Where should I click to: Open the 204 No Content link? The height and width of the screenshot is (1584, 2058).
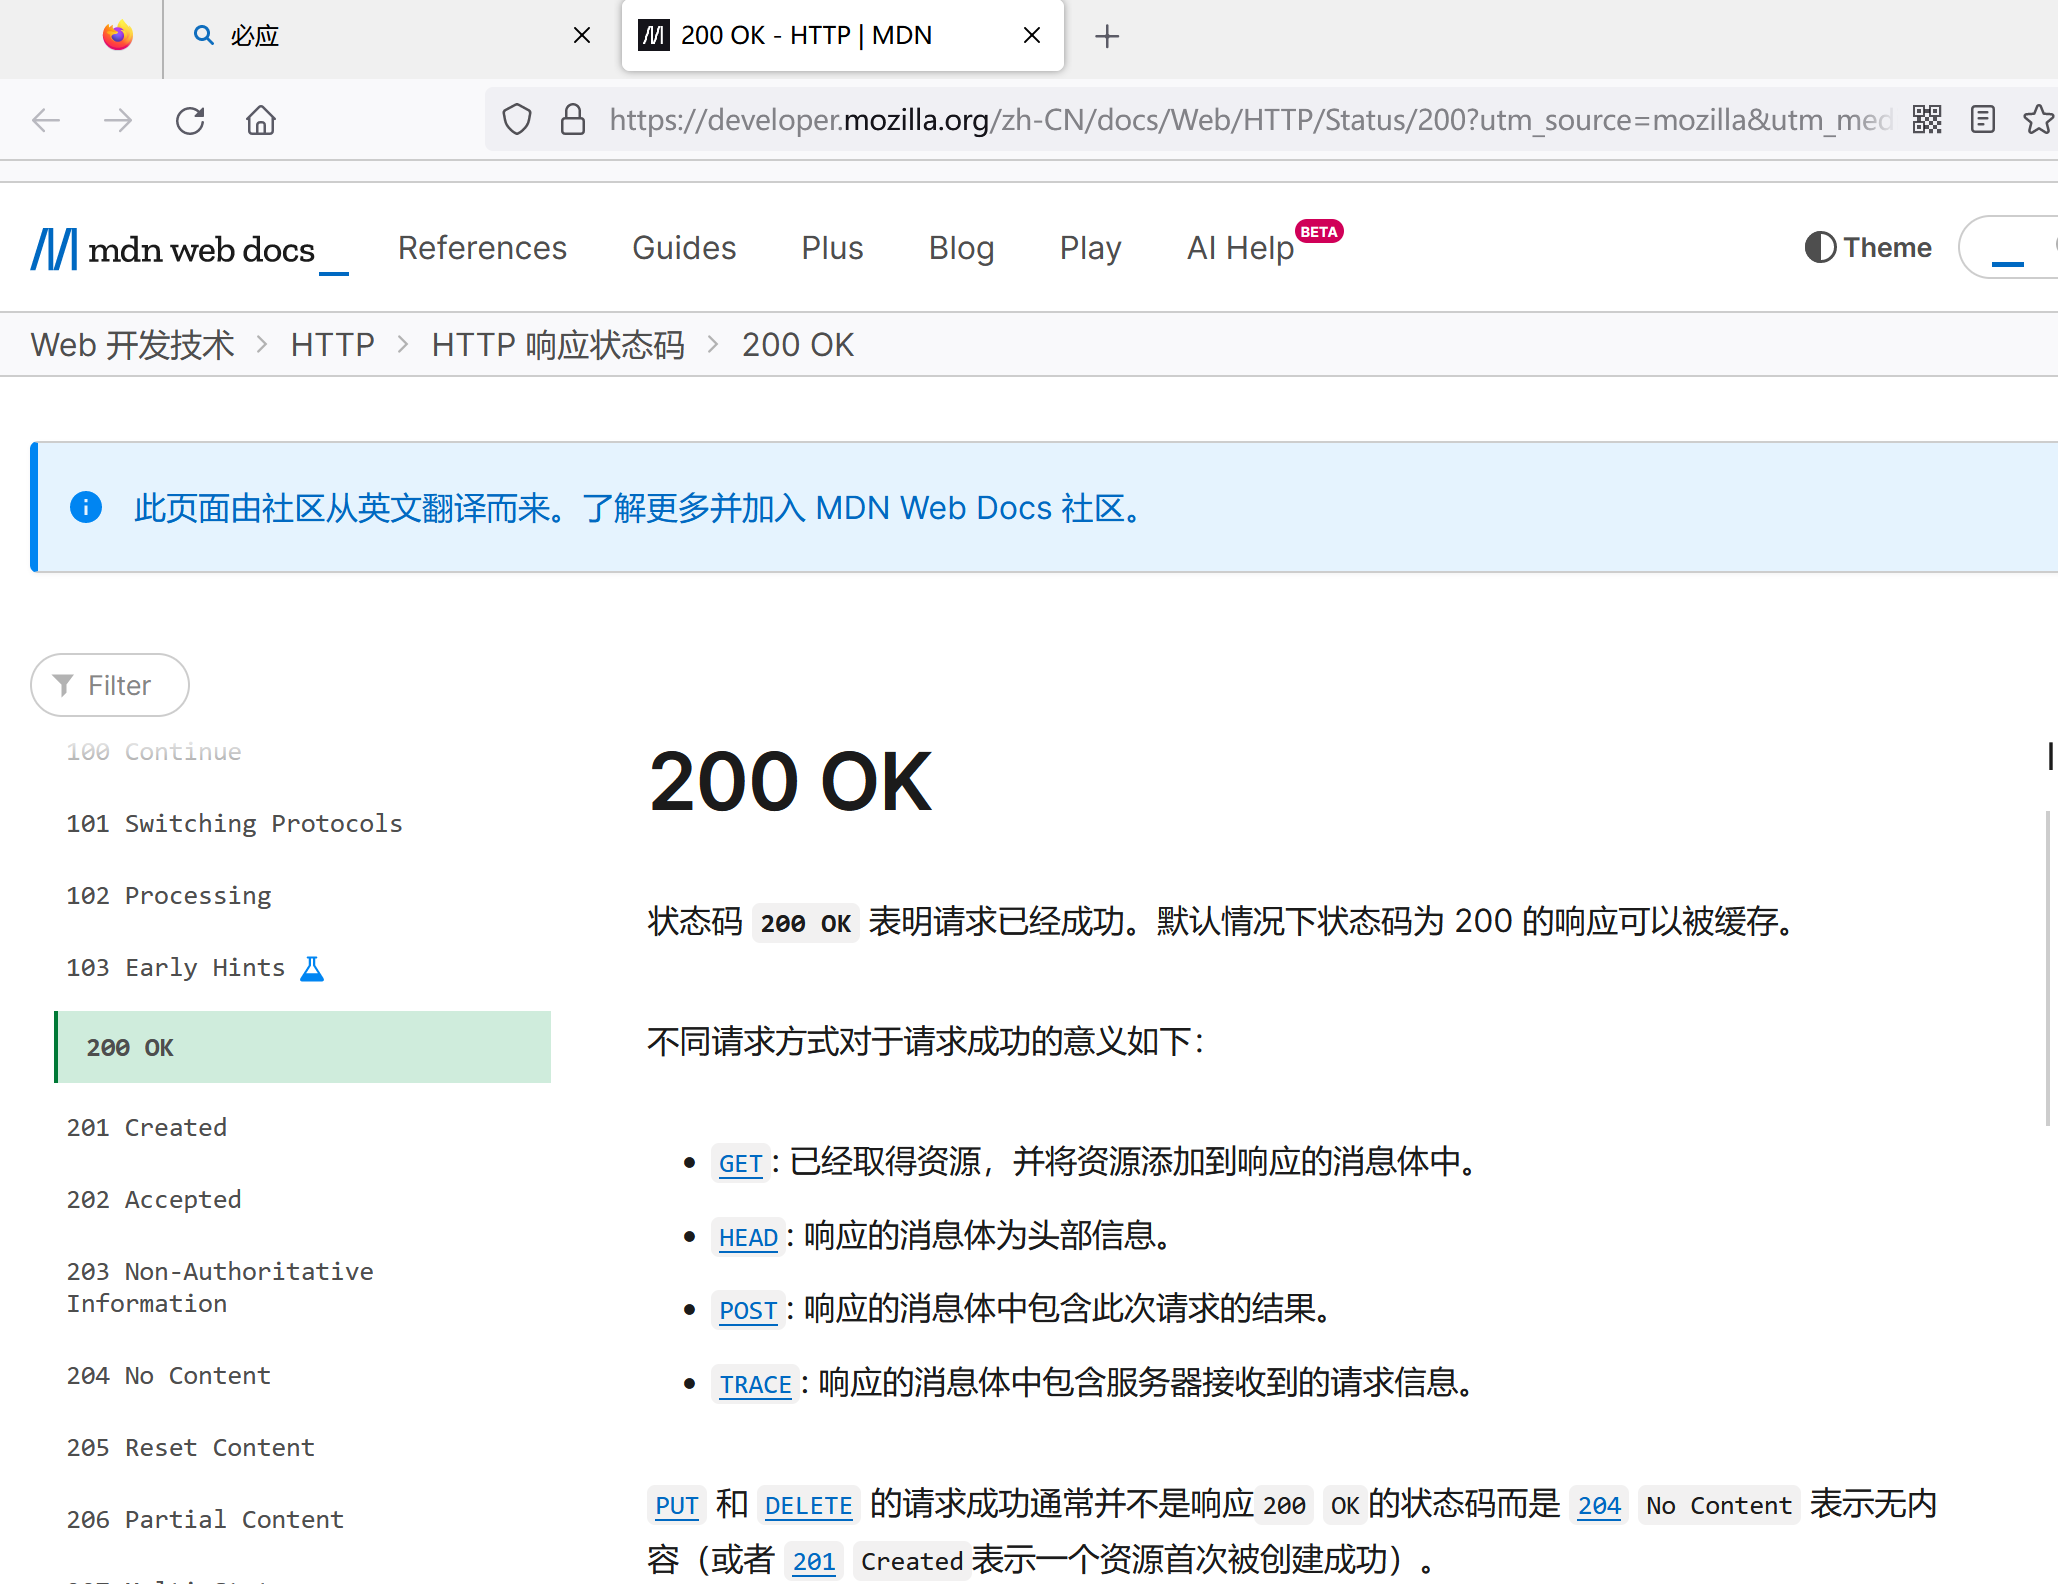pyautogui.click(x=1599, y=1505)
